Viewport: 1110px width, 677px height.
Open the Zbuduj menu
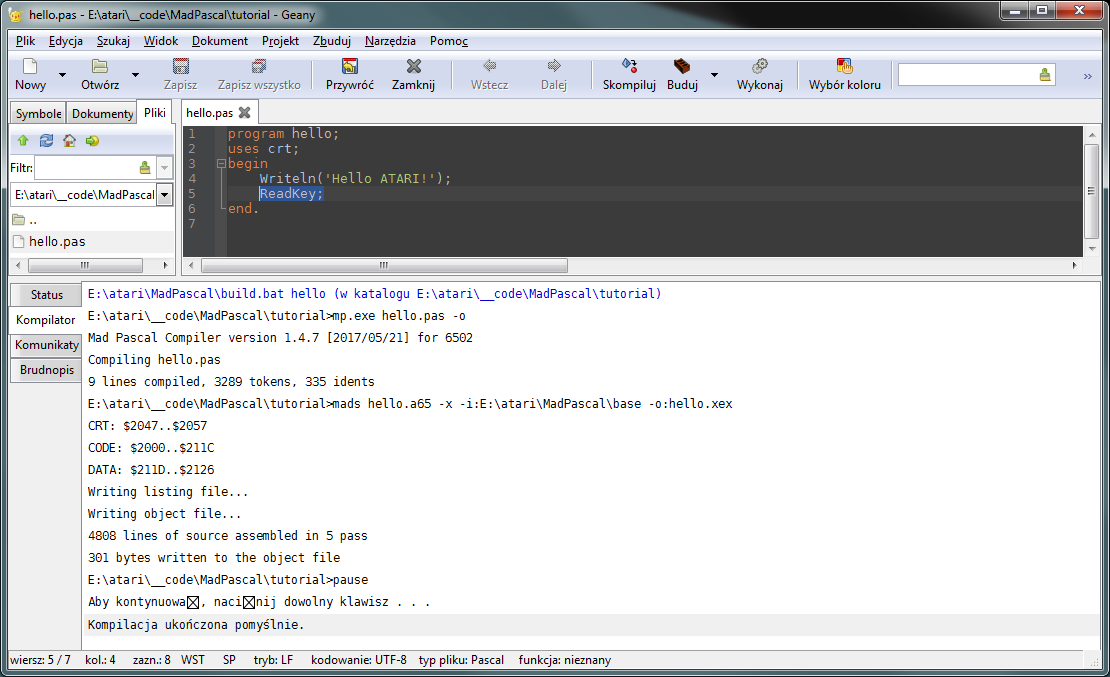click(331, 41)
